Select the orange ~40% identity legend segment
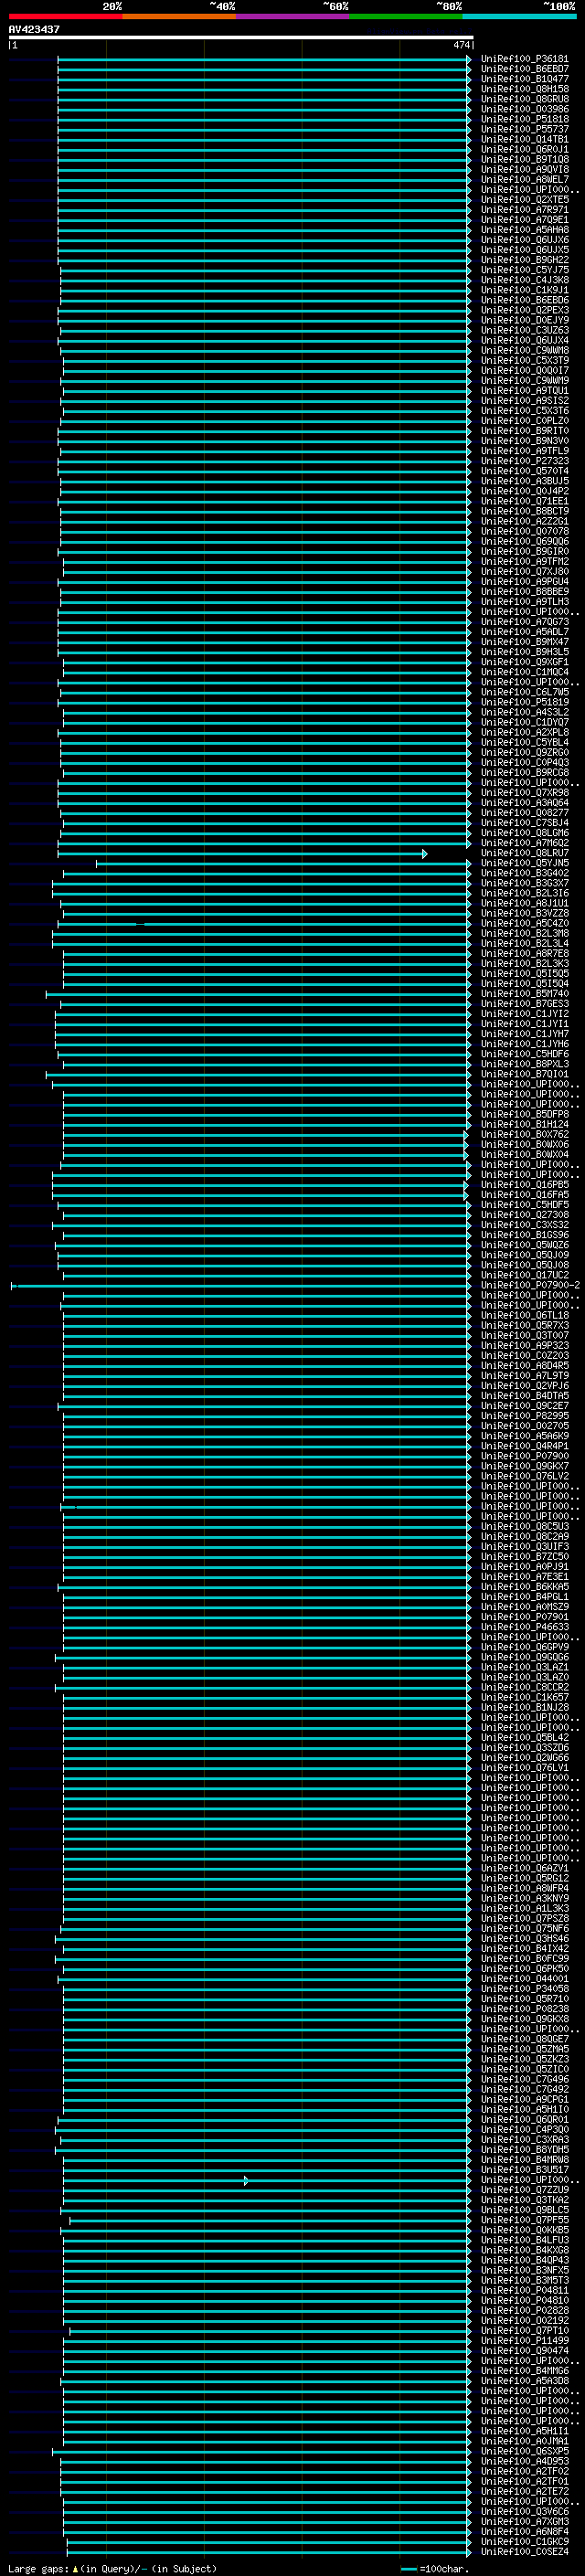The height and width of the screenshot is (2576, 585). (179, 16)
